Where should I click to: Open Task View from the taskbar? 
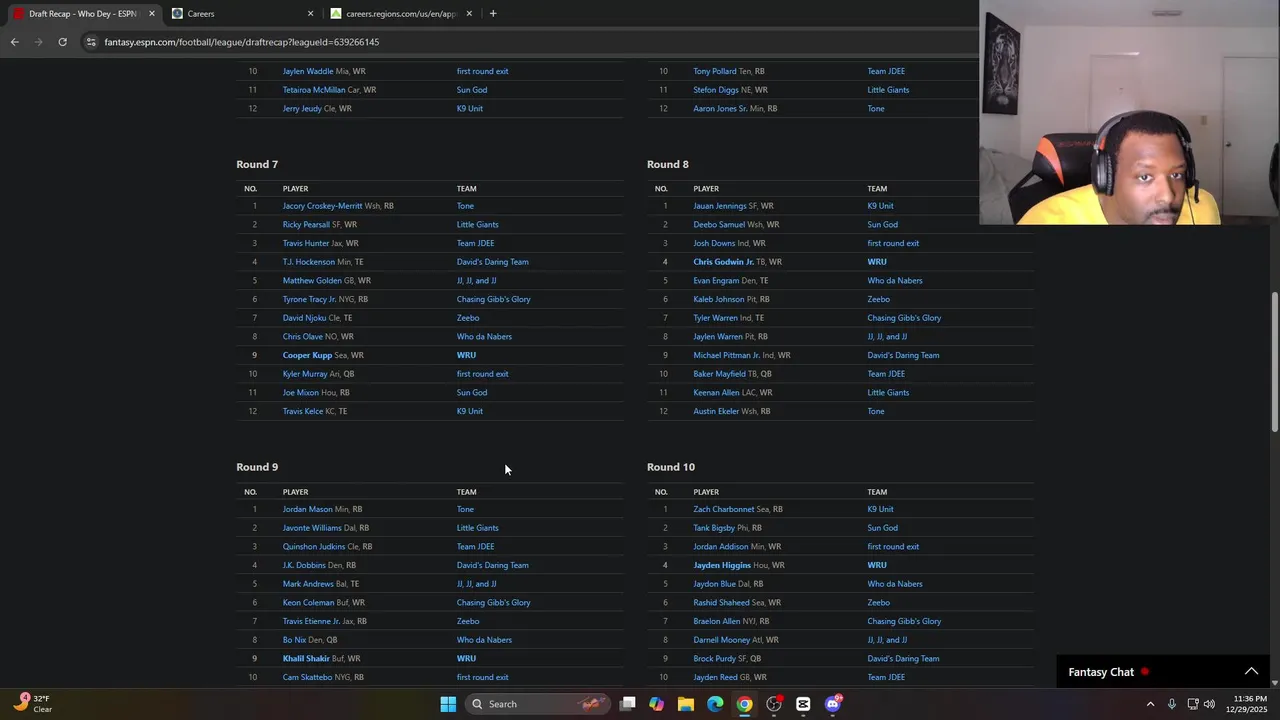coord(627,704)
